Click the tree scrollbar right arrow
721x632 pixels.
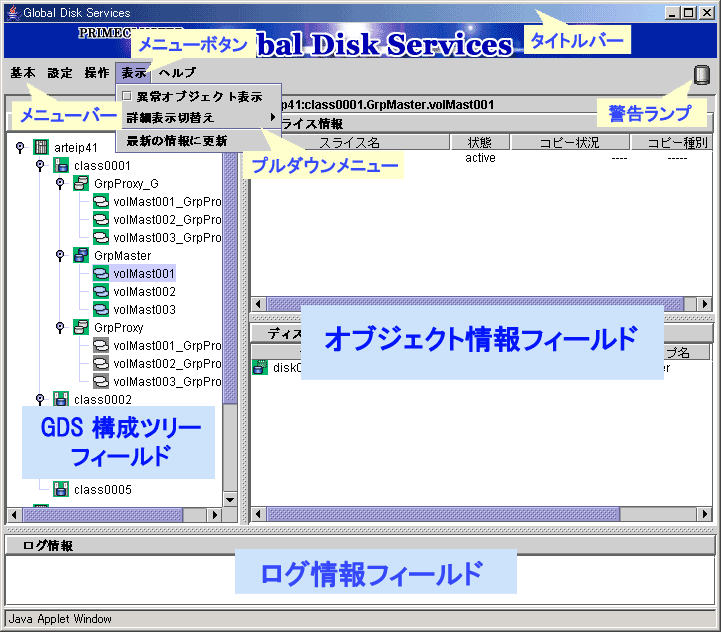pos(214,514)
